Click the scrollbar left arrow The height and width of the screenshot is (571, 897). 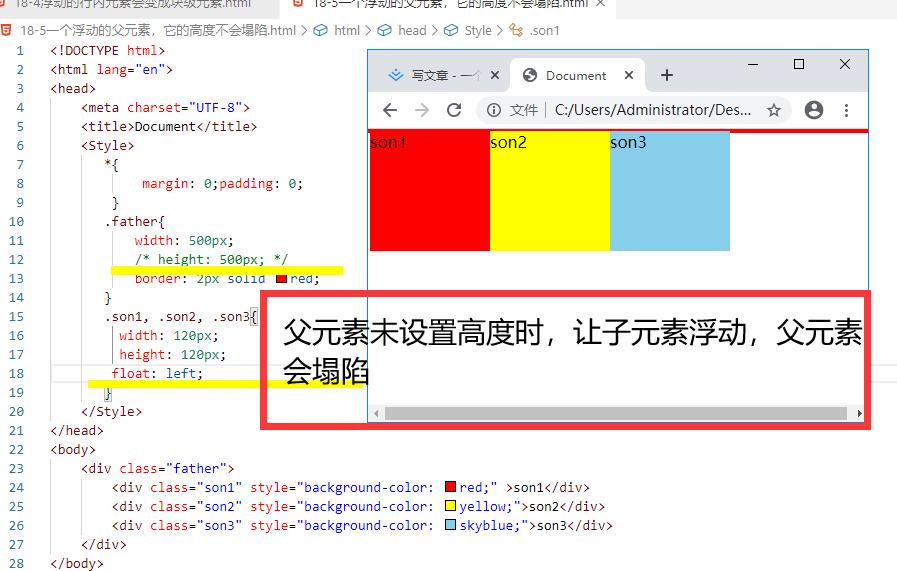pos(376,413)
